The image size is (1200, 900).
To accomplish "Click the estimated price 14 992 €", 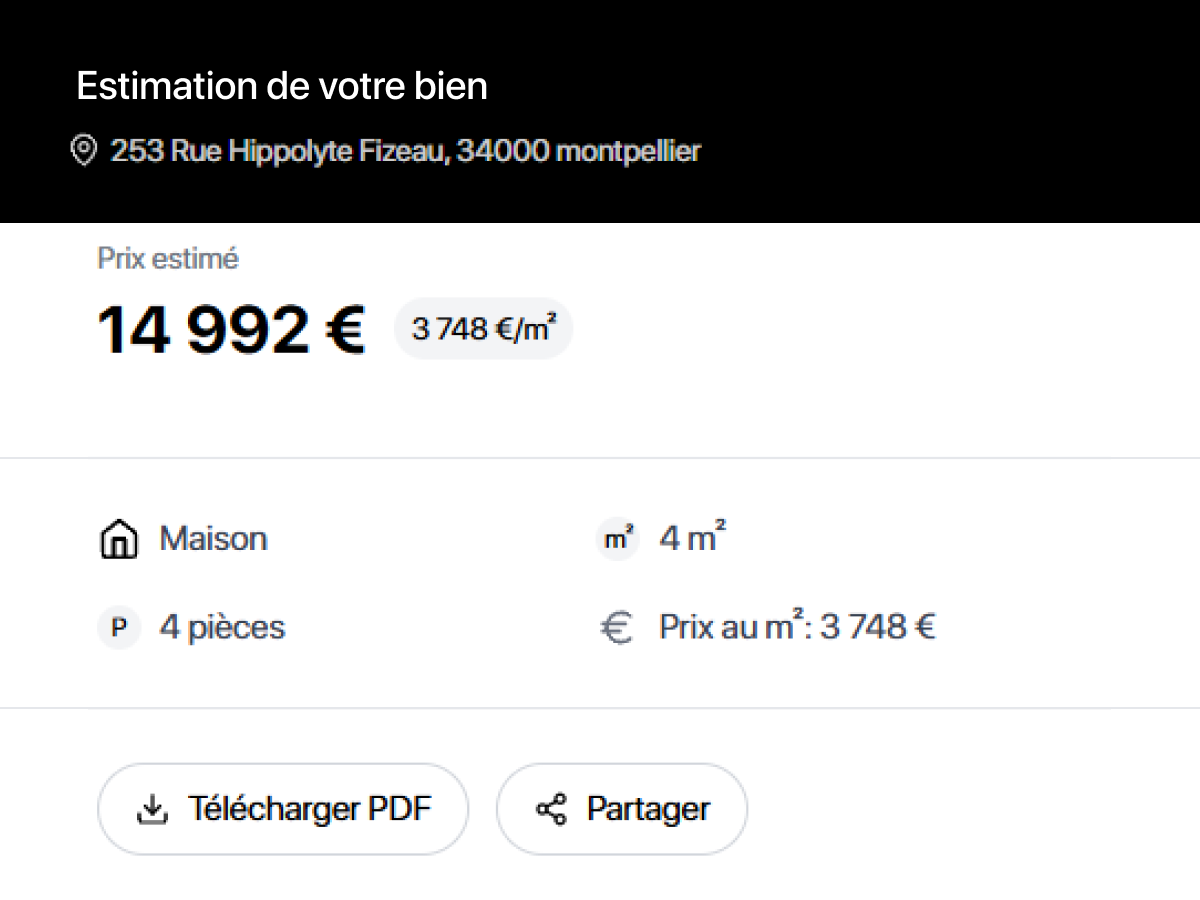I will (229, 330).
